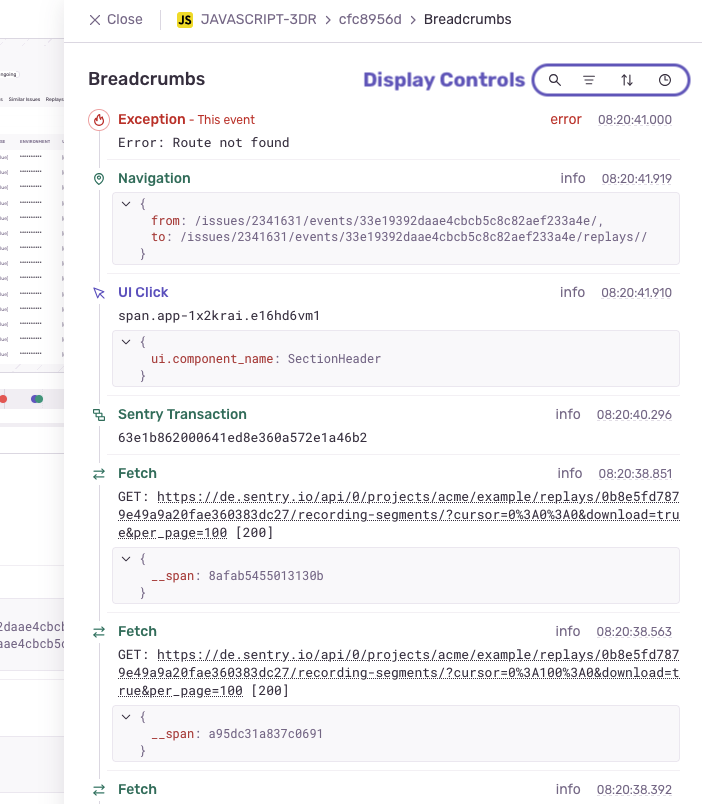
Task: Close the Breadcrumbs drawer
Action: pyautogui.click(x=115, y=19)
